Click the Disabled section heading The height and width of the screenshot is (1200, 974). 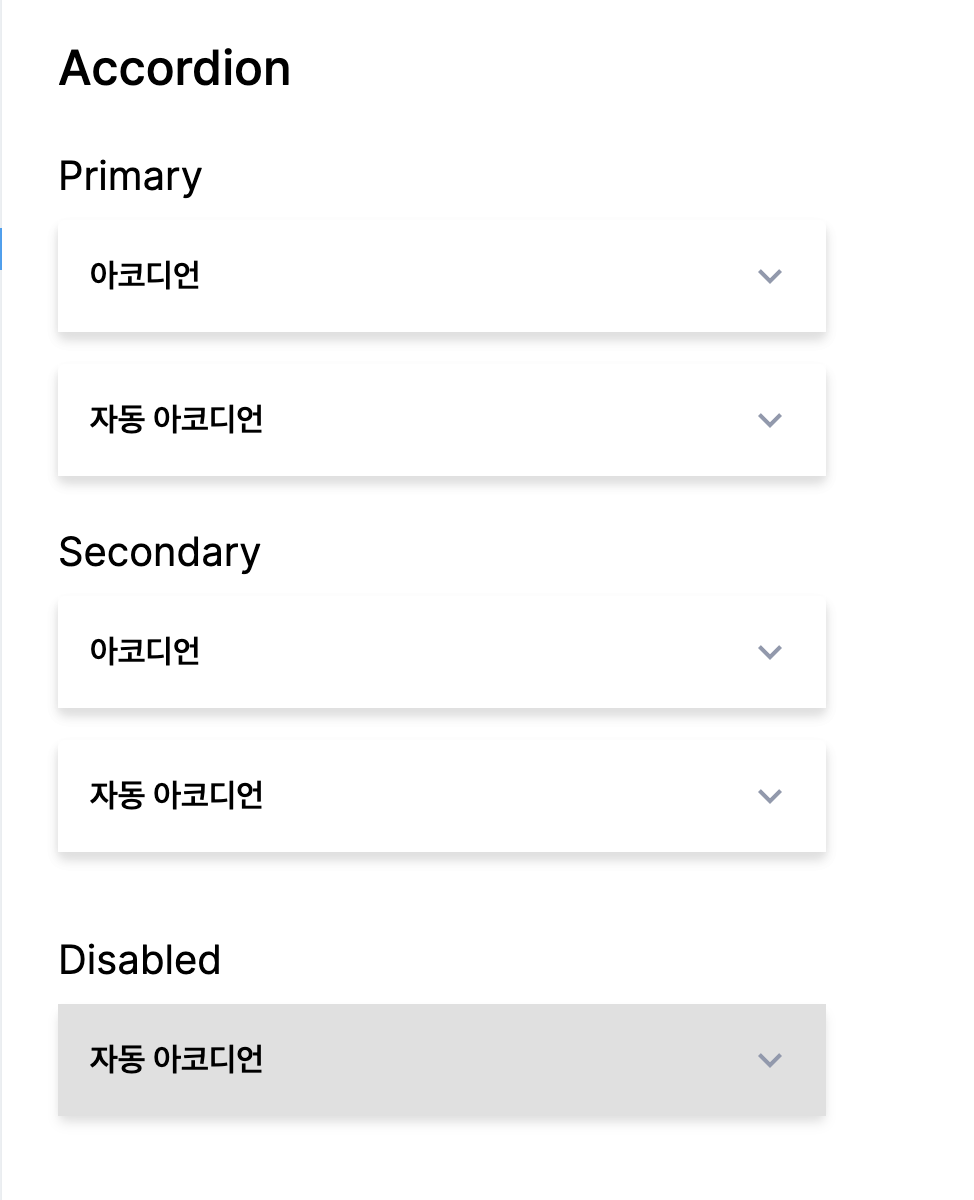click(x=139, y=960)
